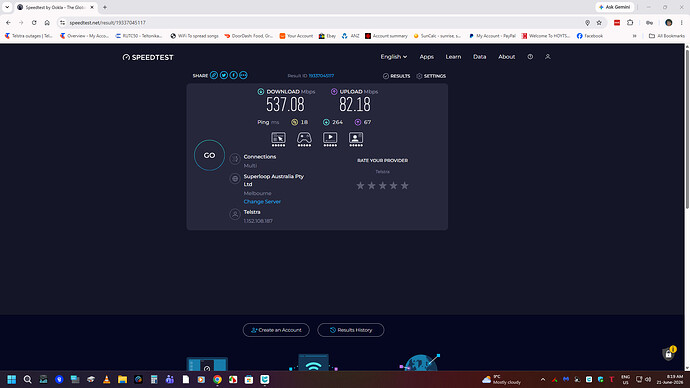Viewport: 690px width, 388px height.
Task: Click the help icon in Speedtest header
Action: pos(530,57)
